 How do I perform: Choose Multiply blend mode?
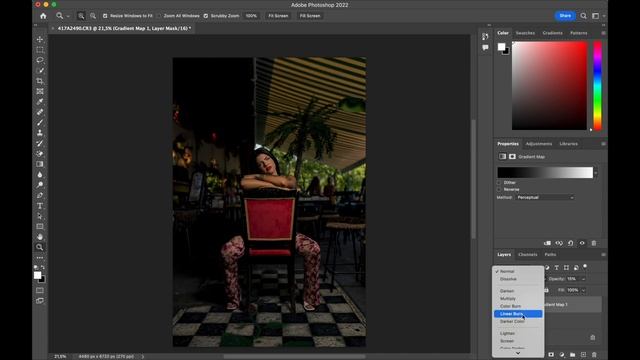pyautogui.click(x=518, y=298)
